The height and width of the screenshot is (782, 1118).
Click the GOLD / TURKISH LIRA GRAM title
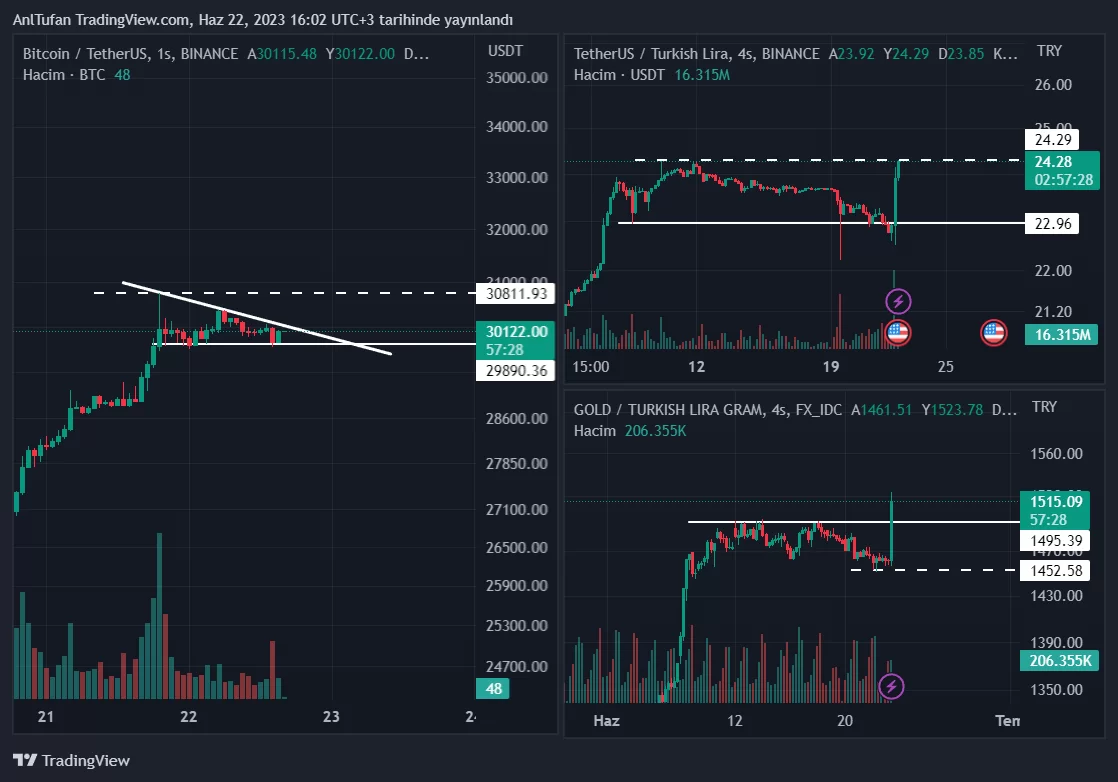(x=707, y=410)
